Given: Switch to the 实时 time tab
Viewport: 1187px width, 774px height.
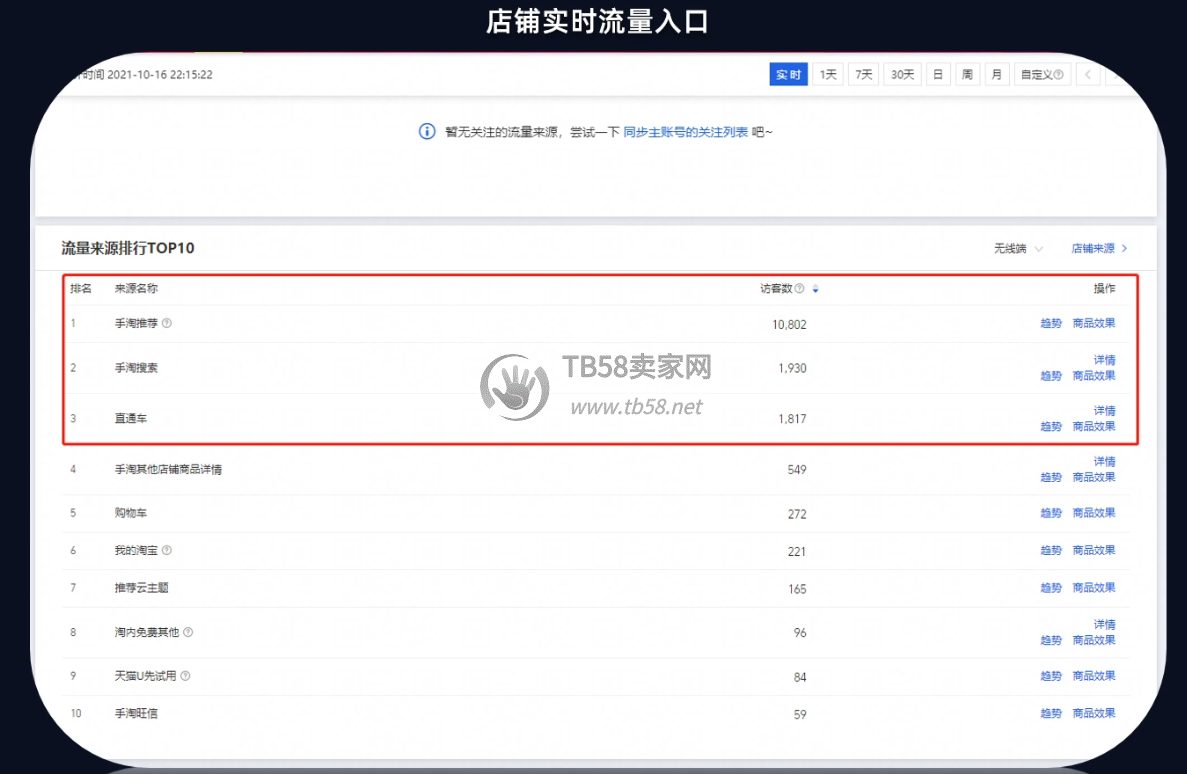Looking at the screenshot, I should [788, 74].
